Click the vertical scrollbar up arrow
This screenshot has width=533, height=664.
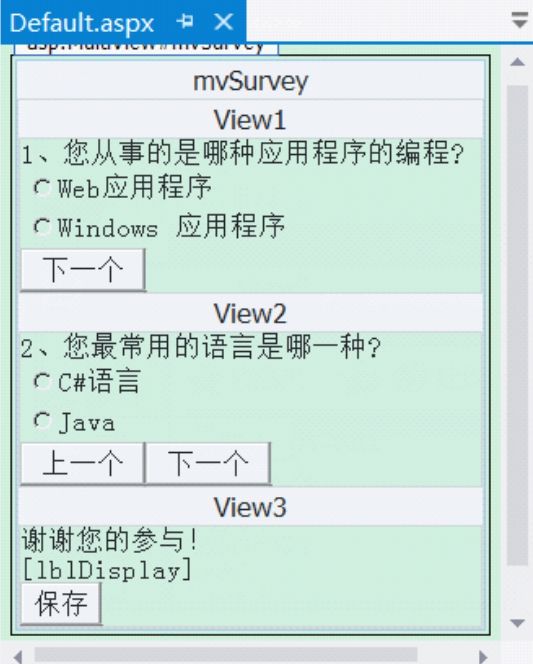[x=517, y=63]
